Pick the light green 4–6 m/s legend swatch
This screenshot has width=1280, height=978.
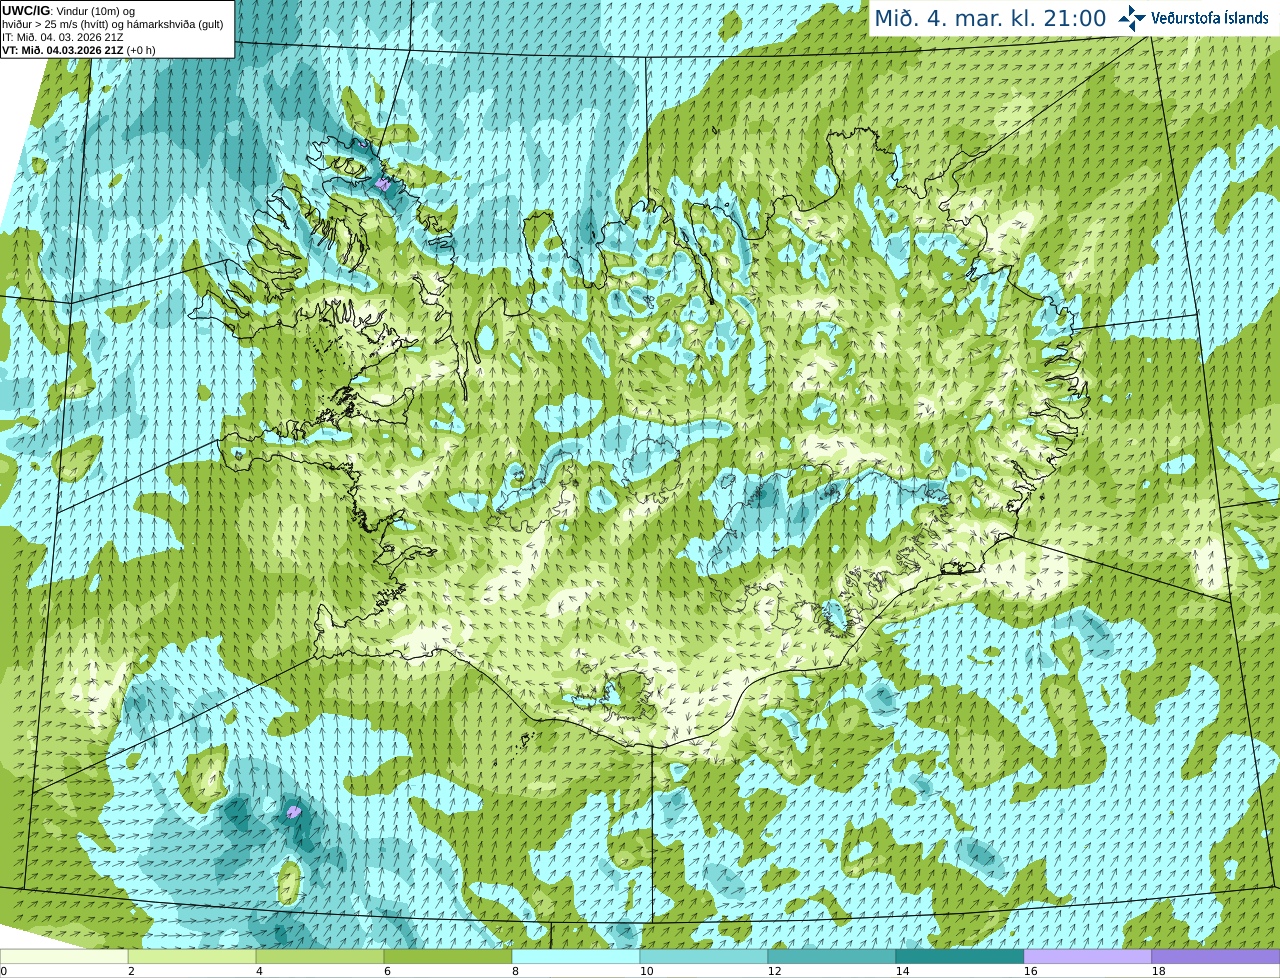point(320,957)
